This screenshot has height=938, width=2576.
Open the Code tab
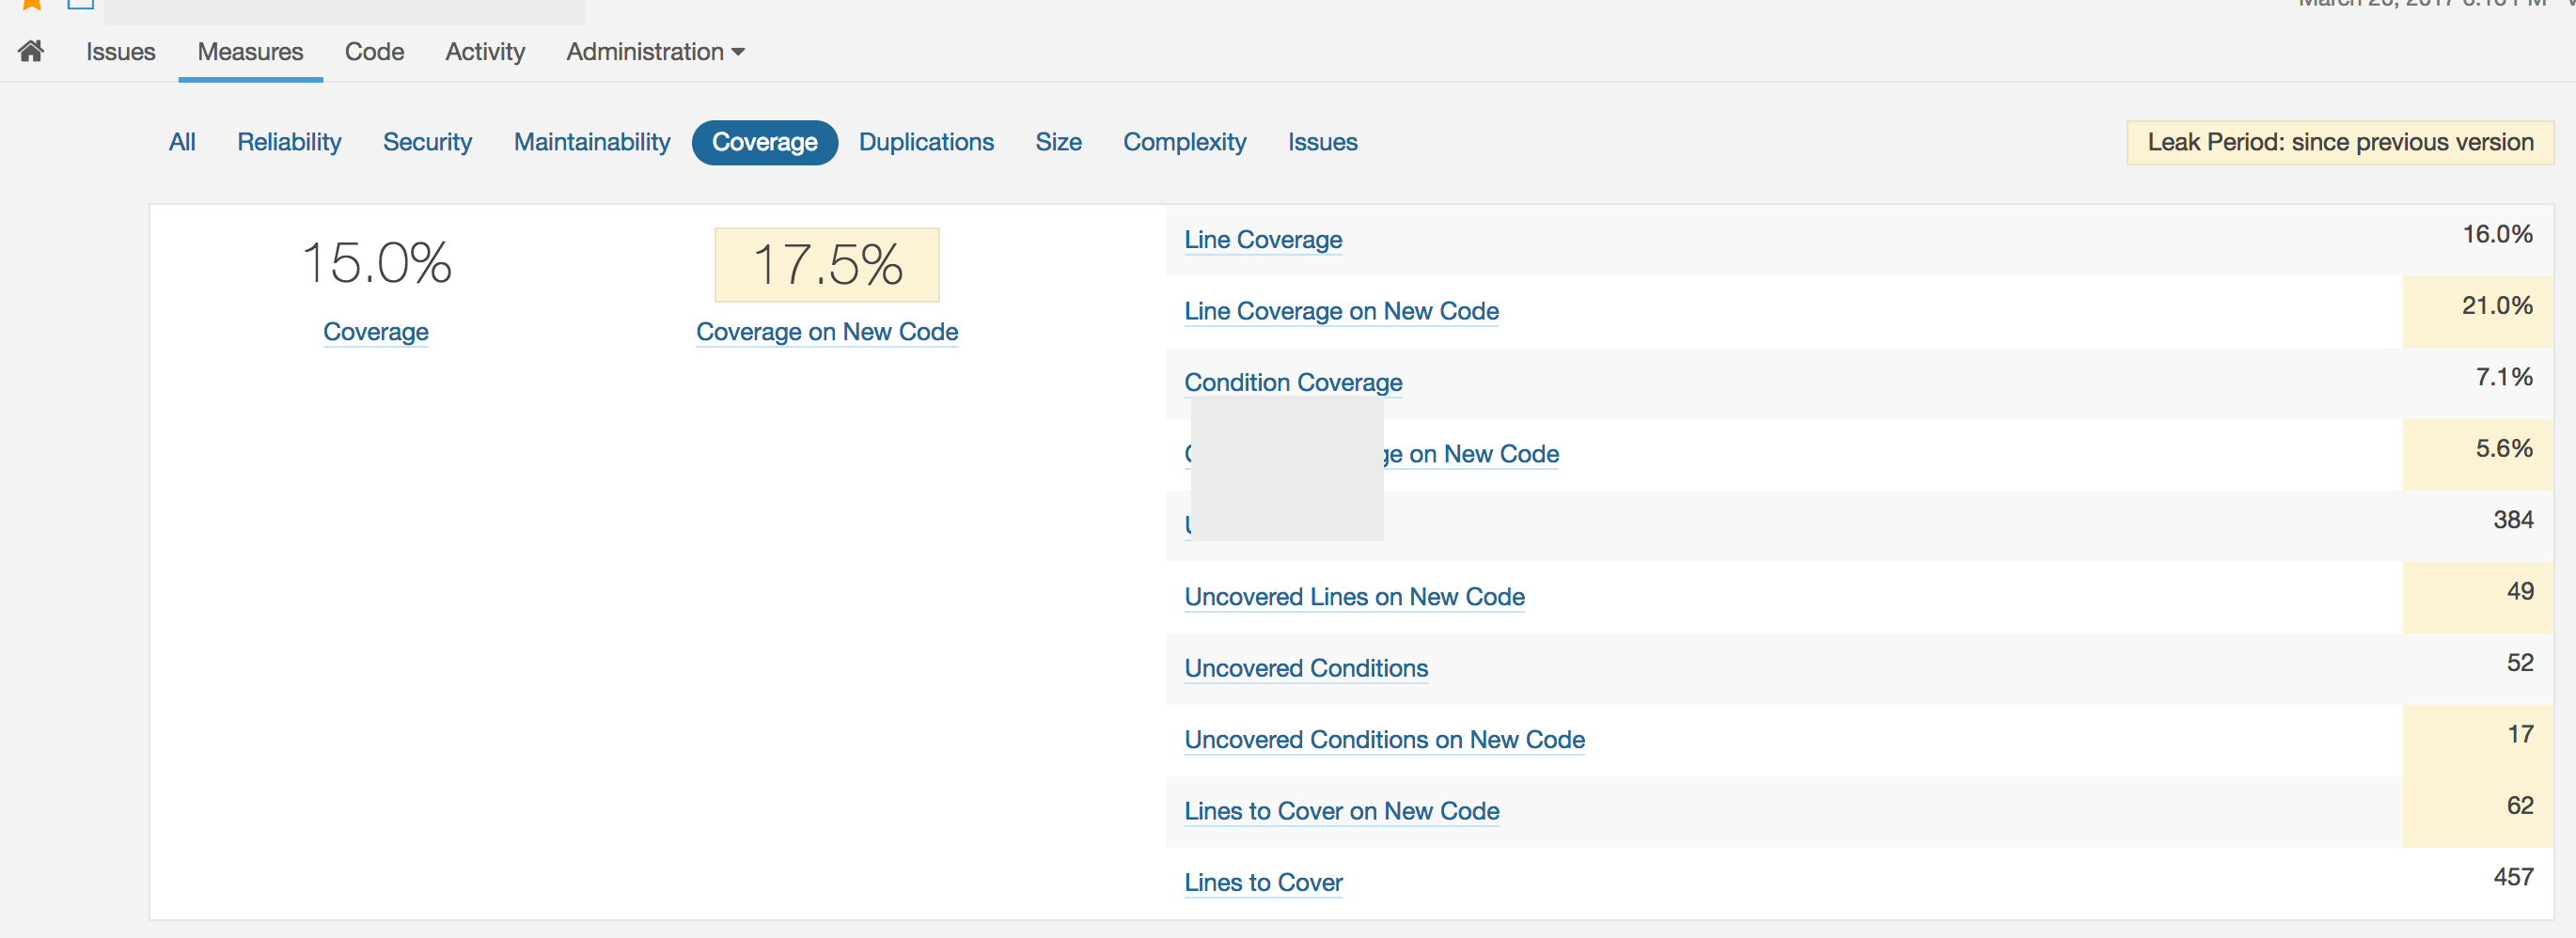tap(374, 52)
